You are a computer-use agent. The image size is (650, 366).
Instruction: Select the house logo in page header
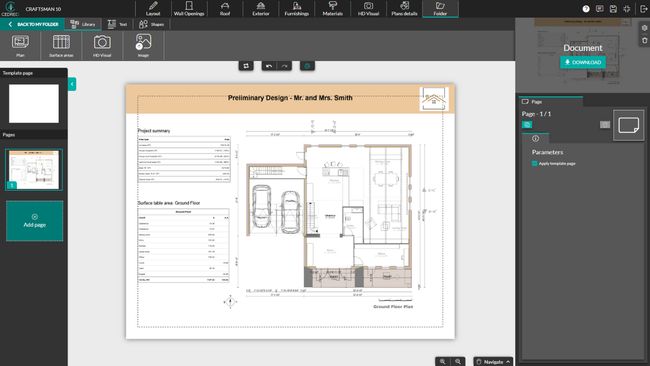pyautogui.click(x=434, y=99)
